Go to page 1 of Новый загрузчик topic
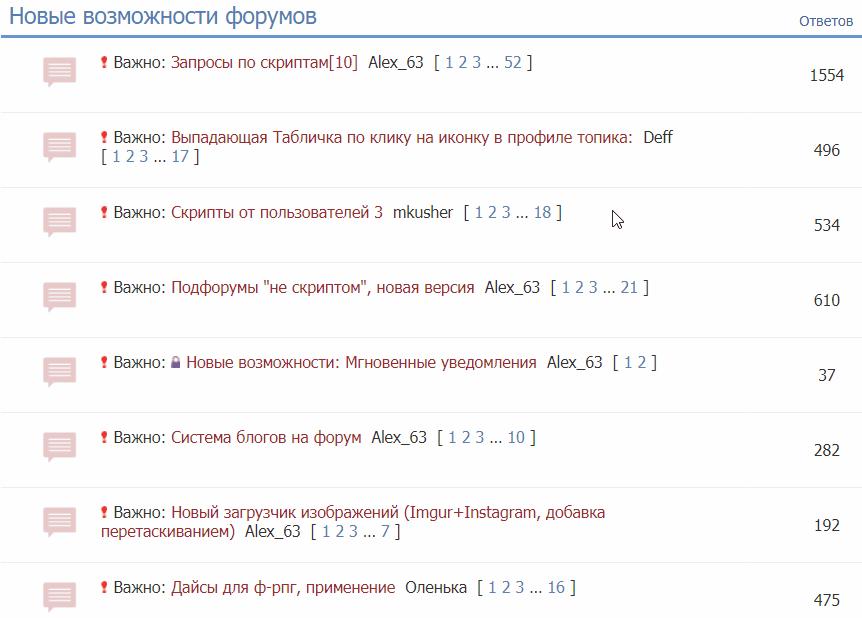Image resolution: width=862 pixels, height=618 pixels. click(x=326, y=532)
